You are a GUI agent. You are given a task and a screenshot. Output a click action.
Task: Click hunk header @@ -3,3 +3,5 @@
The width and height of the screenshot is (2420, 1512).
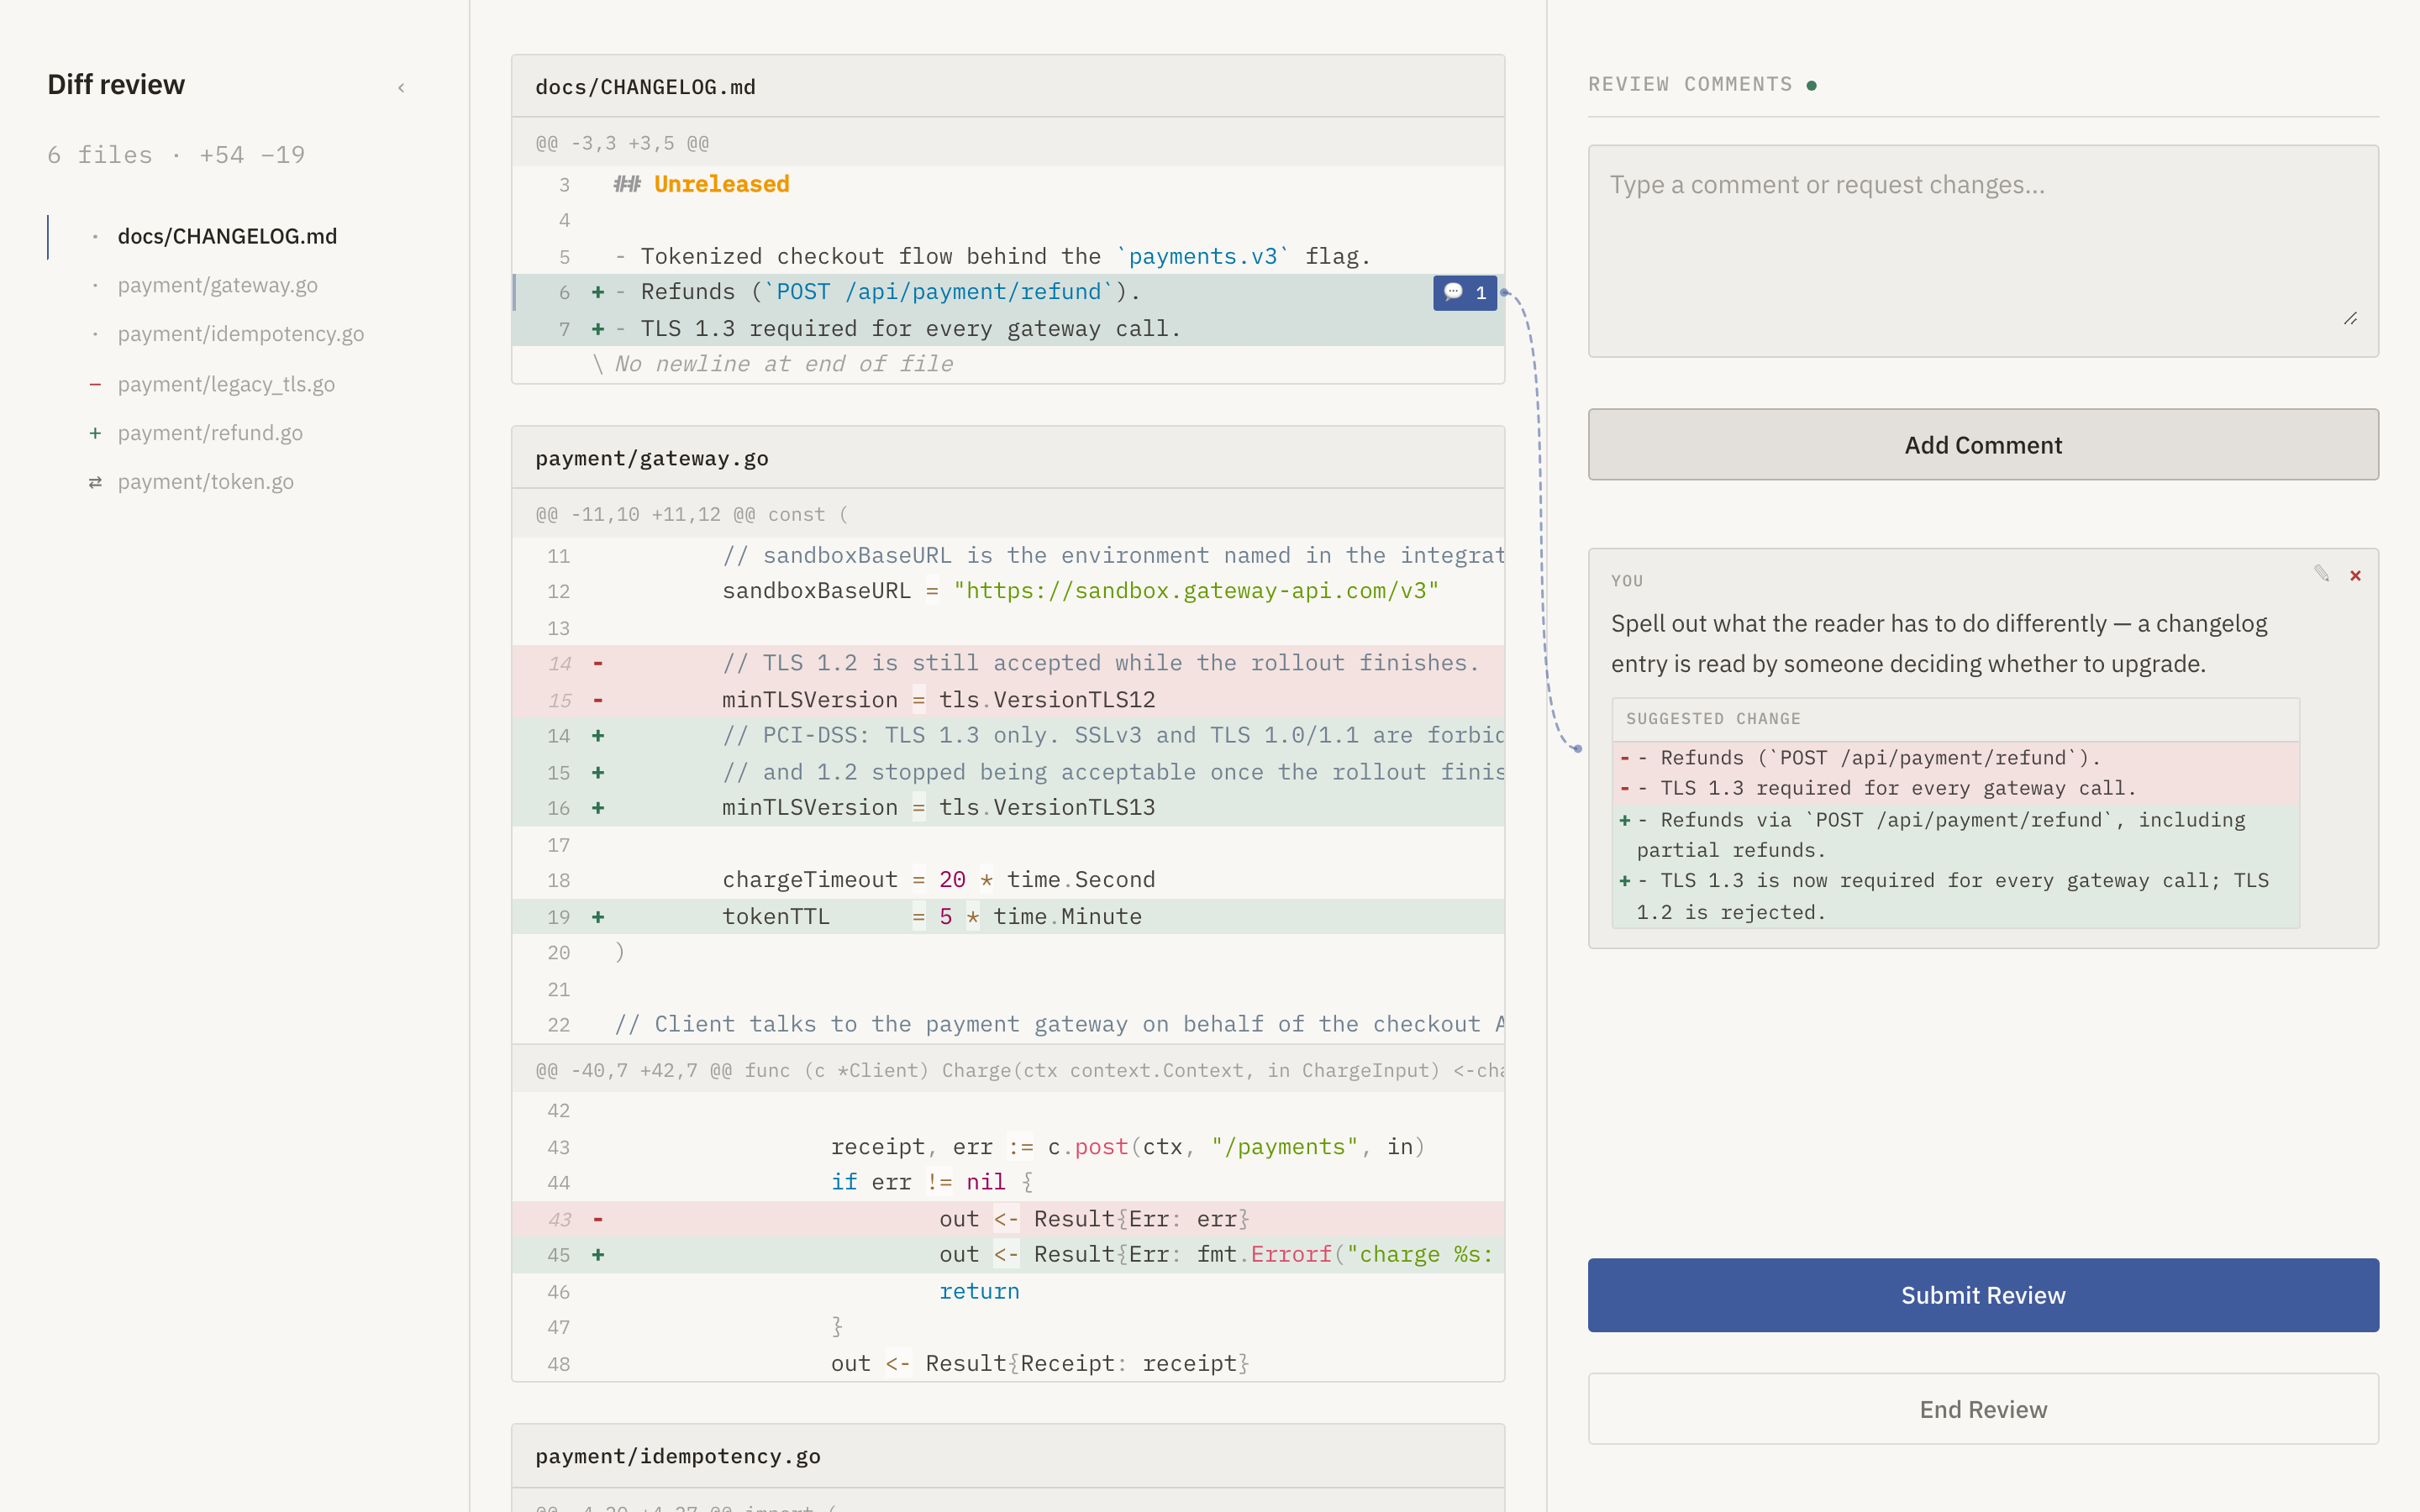click(x=1008, y=143)
